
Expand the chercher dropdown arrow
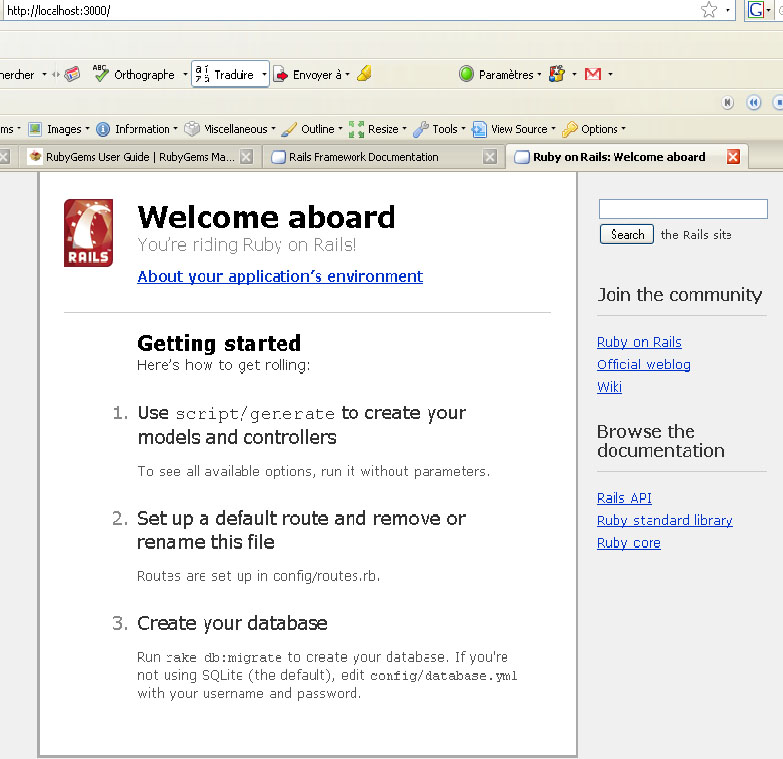44,74
